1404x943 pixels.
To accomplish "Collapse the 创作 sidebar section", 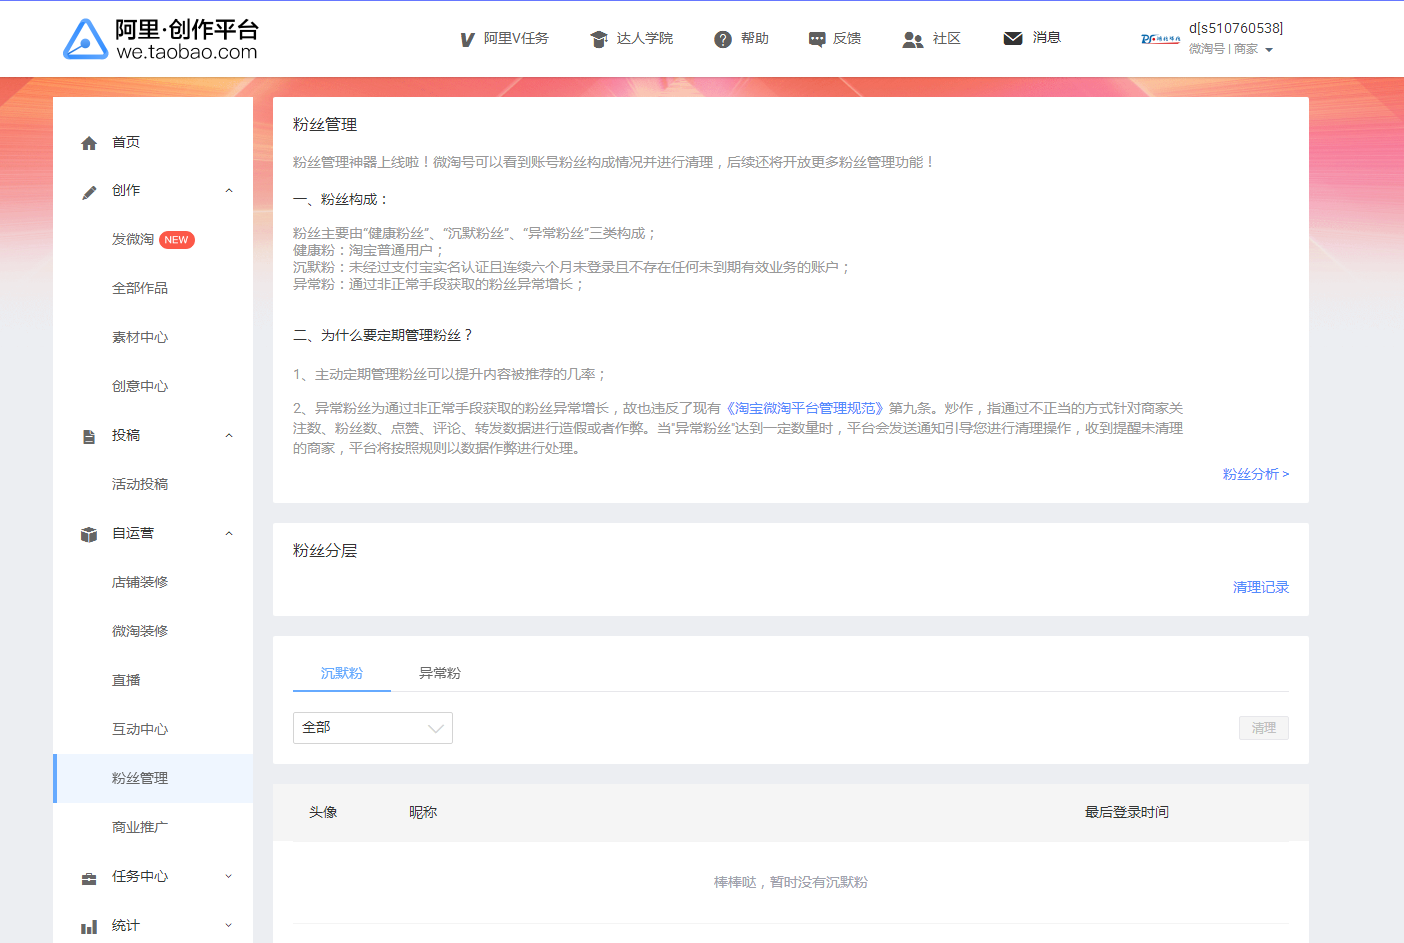I will [x=229, y=191].
